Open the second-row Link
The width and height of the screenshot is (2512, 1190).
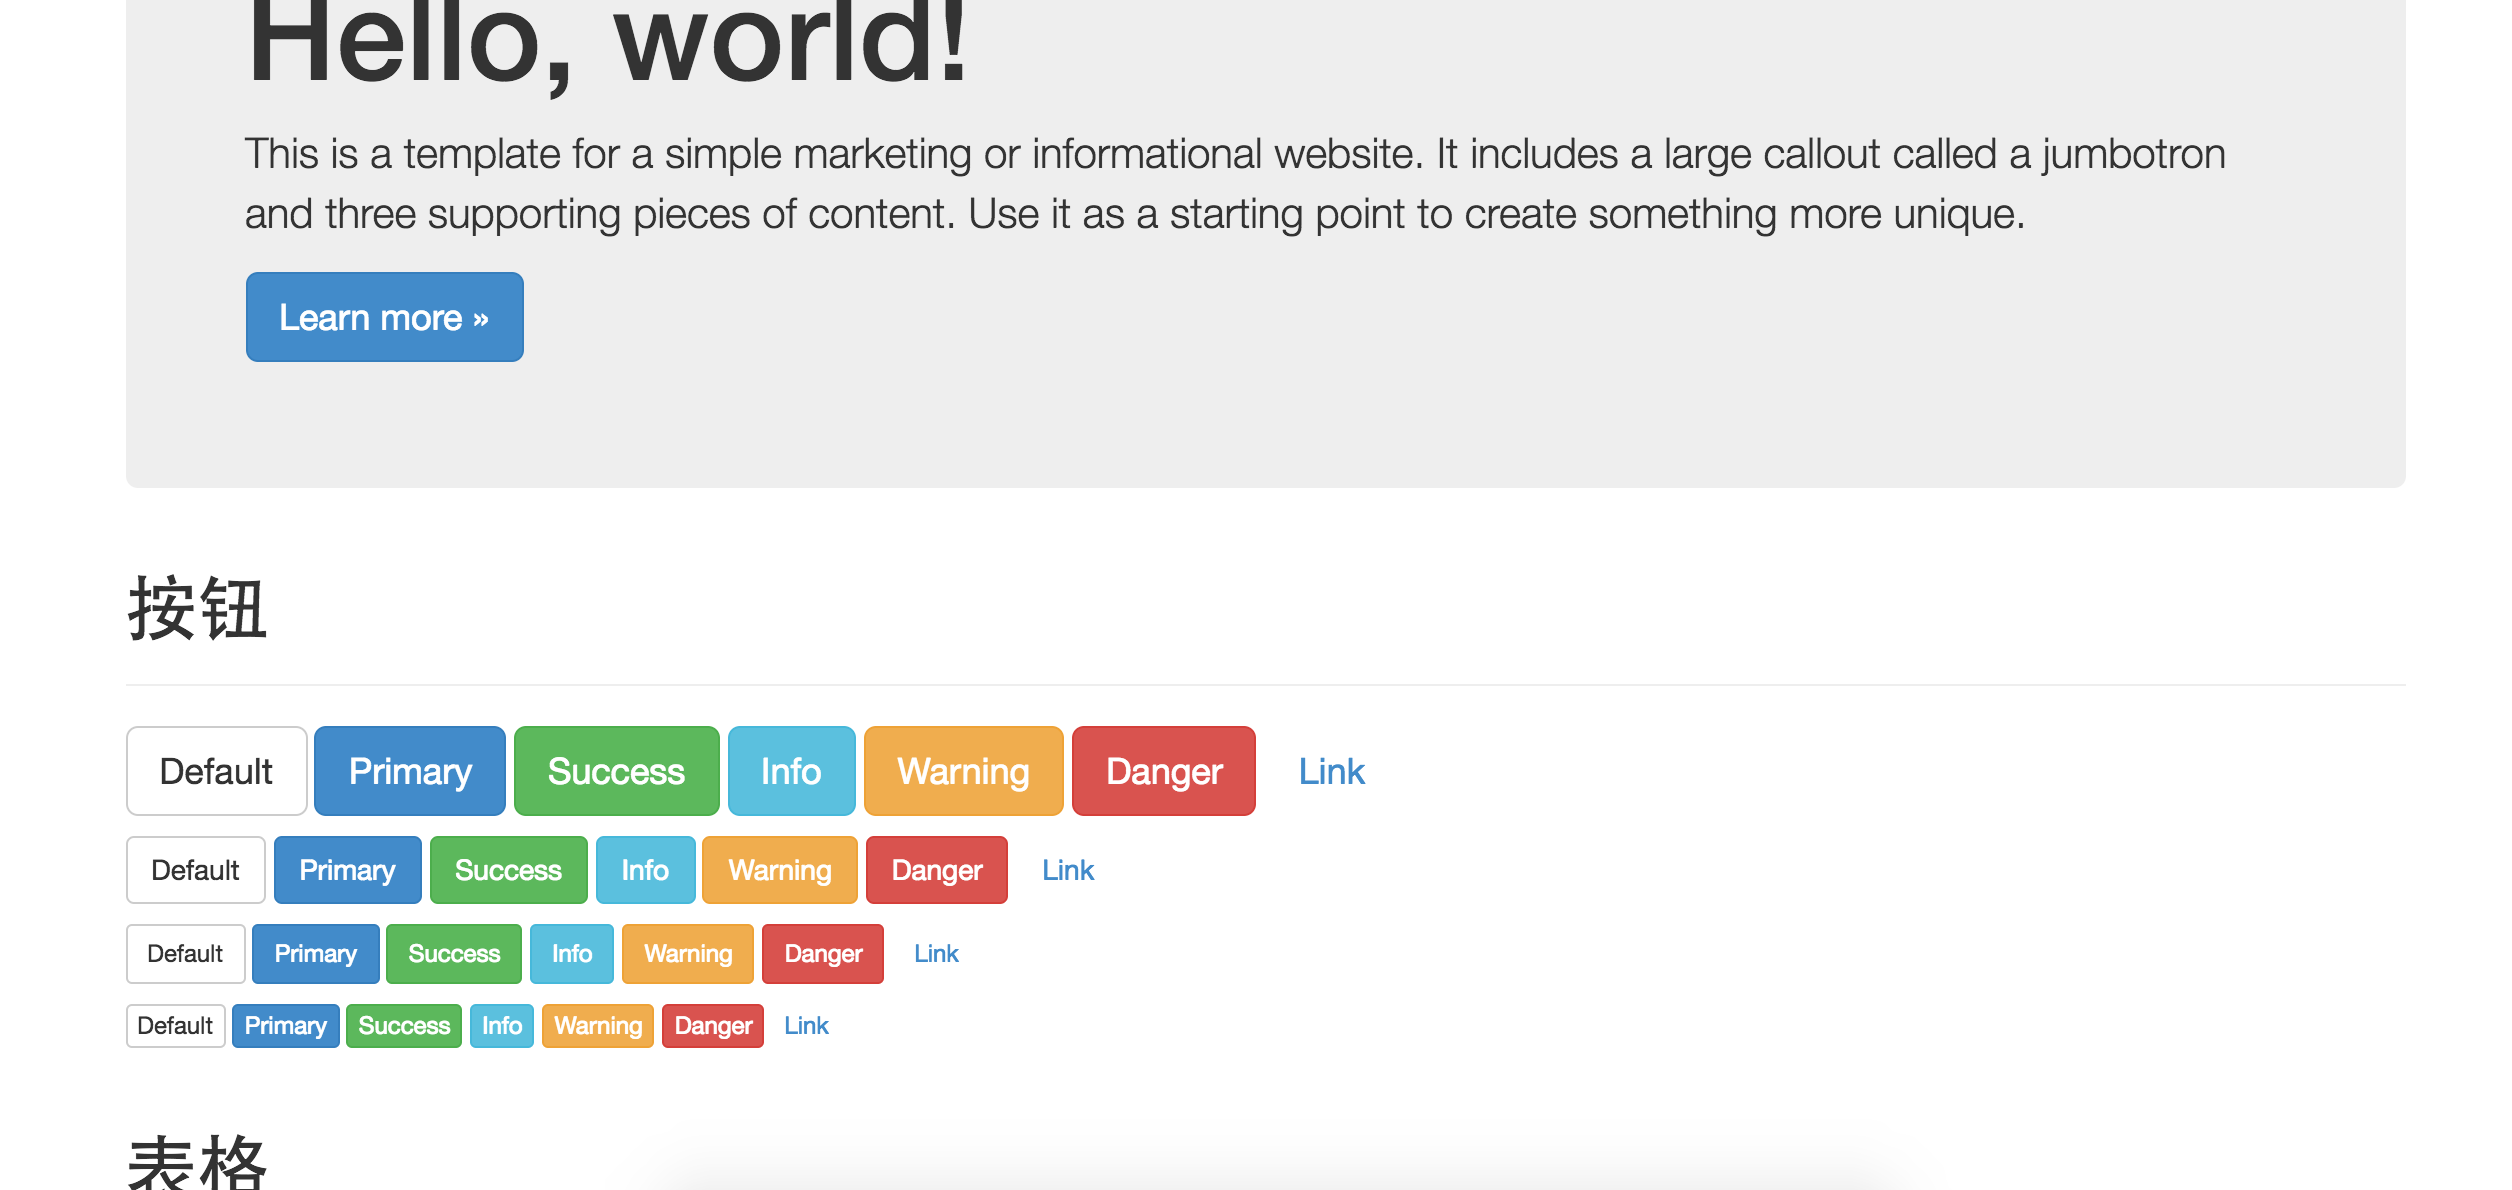[1067, 870]
